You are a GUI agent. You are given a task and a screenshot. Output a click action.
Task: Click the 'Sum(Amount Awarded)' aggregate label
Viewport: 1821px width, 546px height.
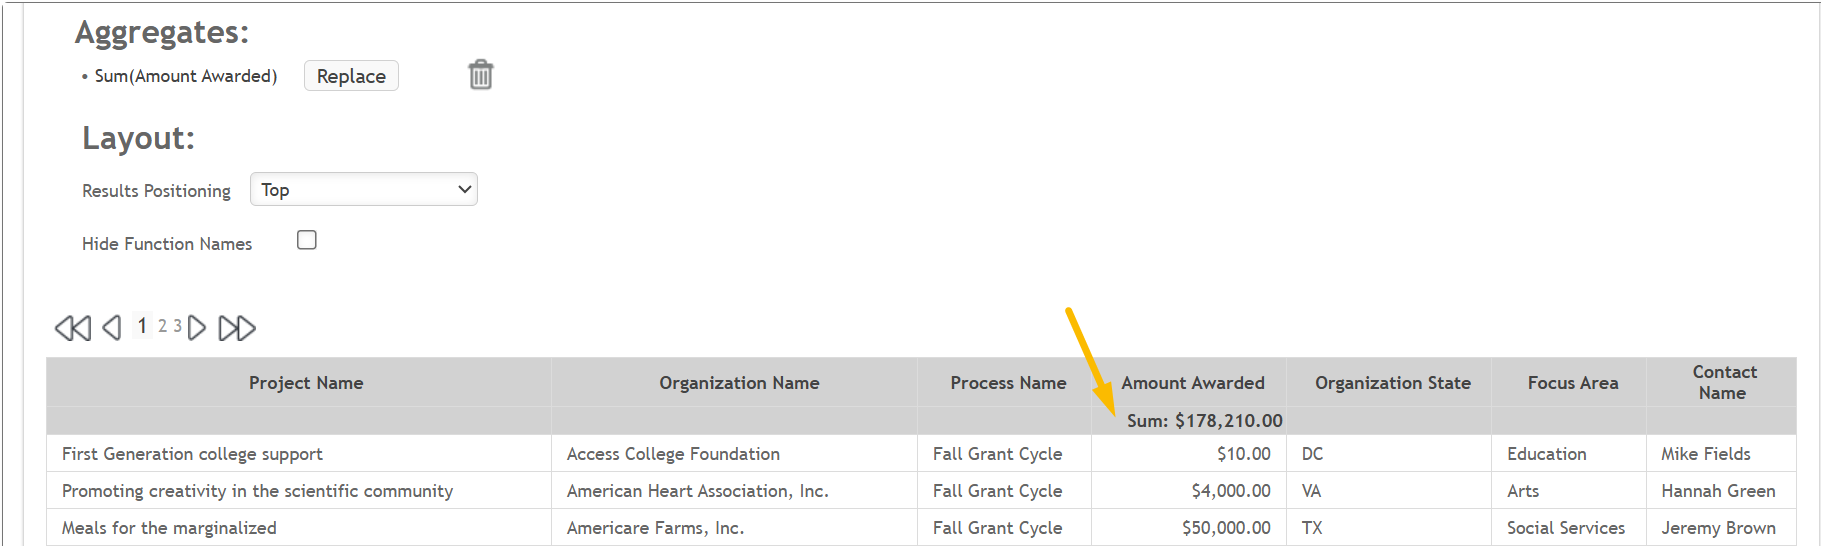(185, 76)
